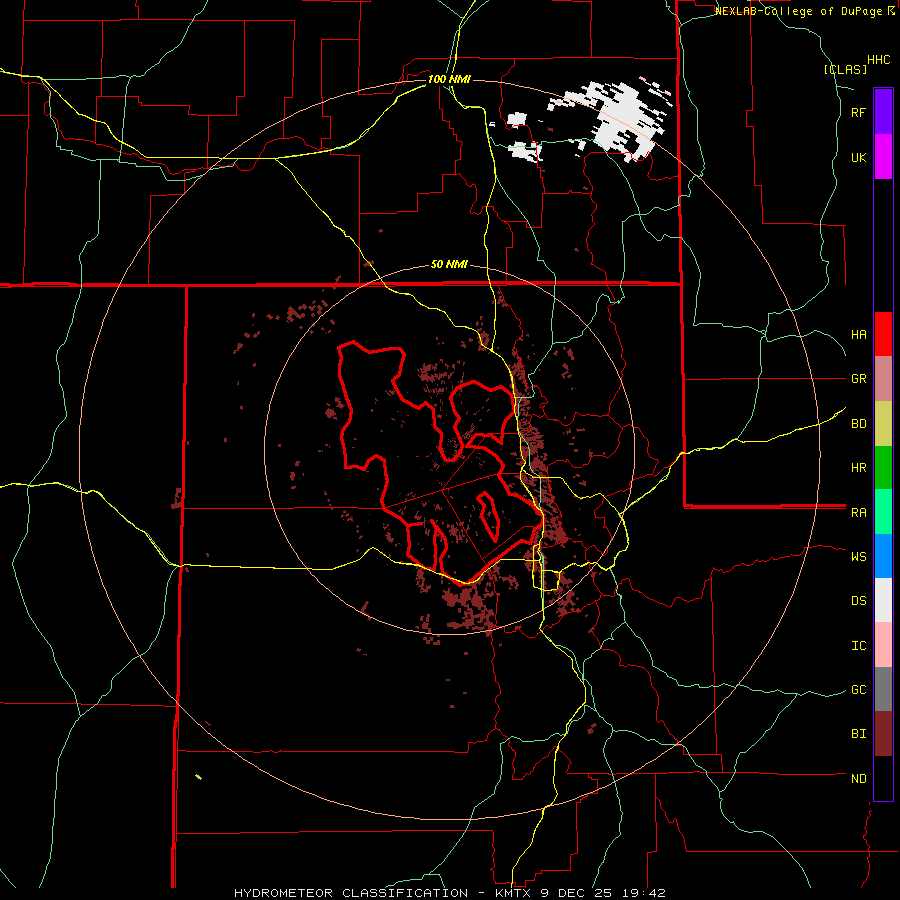The image size is (900, 900).
Task: Click the GC gray legend swatch
Action: 883,689
